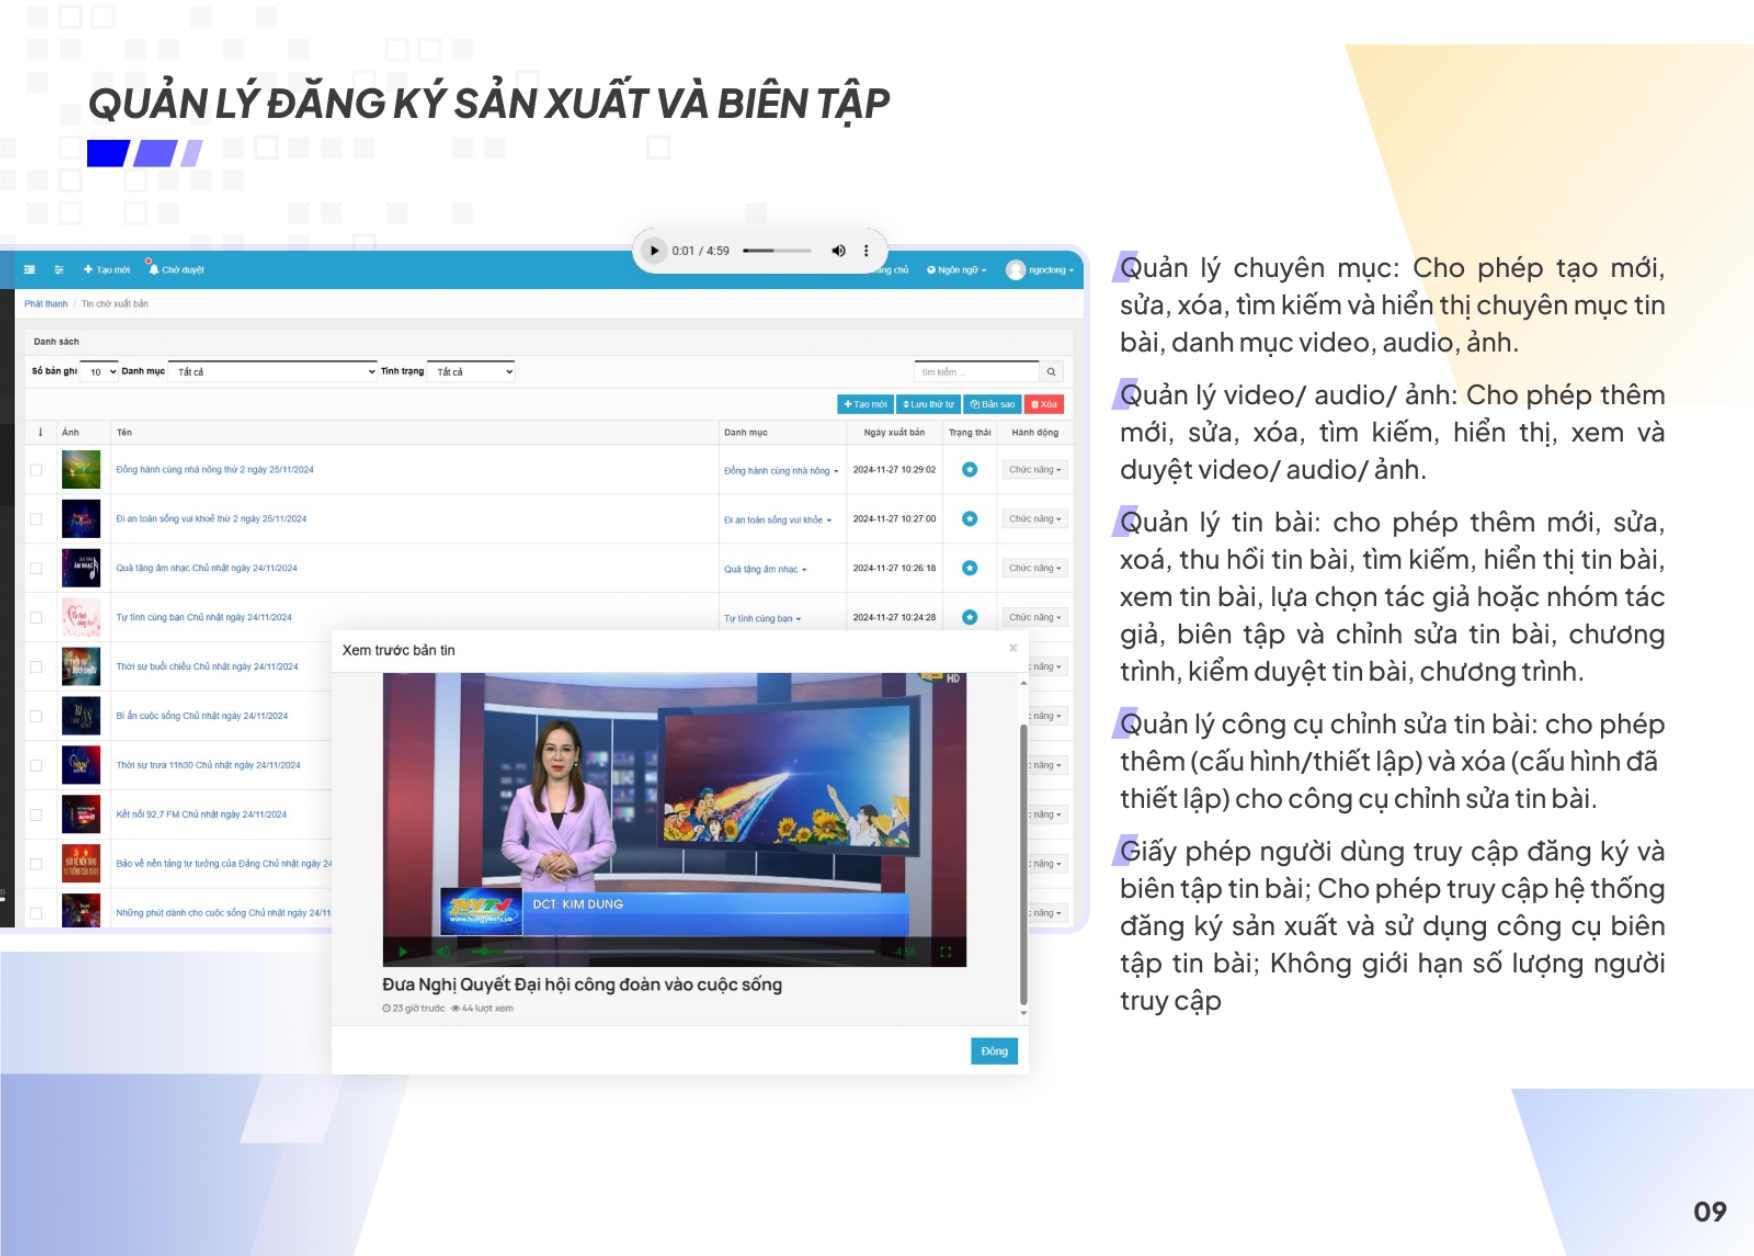Click status star icon of first row
This screenshot has width=1754, height=1256.
[969, 470]
